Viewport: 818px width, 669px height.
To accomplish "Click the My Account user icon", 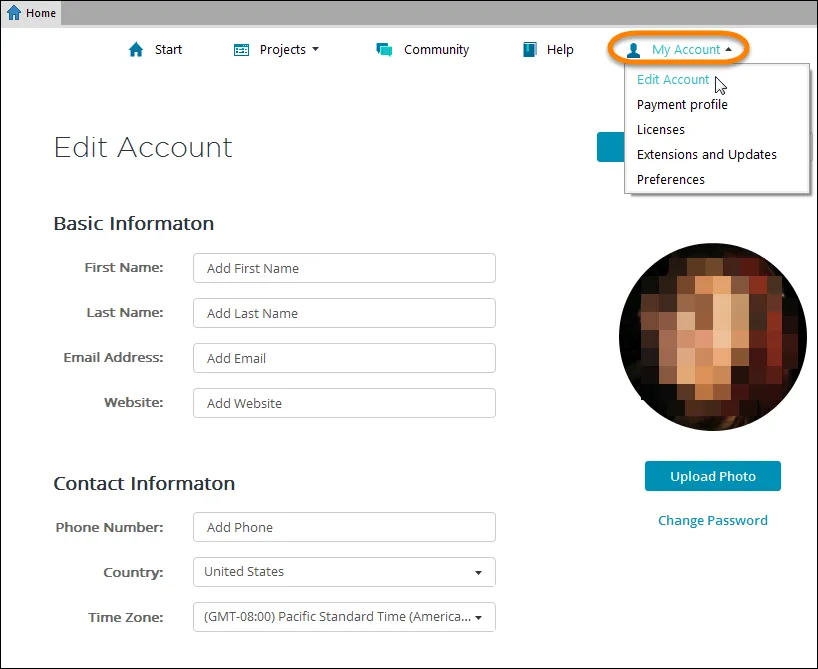I will click(633, 49).
